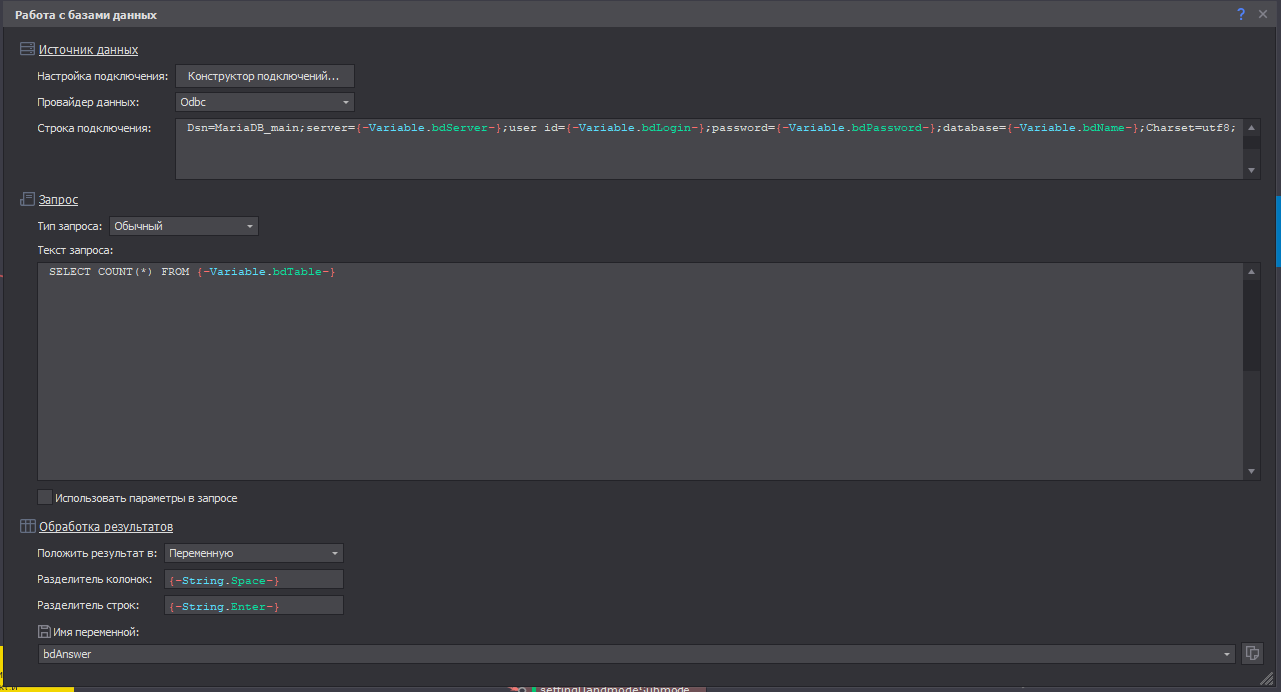Click the save icon beside Имя переменной
Screen dimensions: 1281x692
tap(44, 631)
